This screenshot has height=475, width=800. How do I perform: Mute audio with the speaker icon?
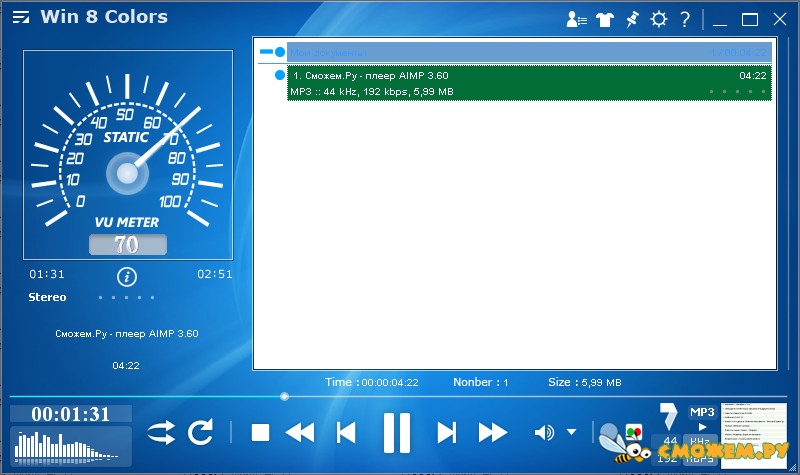coord(544,433)
